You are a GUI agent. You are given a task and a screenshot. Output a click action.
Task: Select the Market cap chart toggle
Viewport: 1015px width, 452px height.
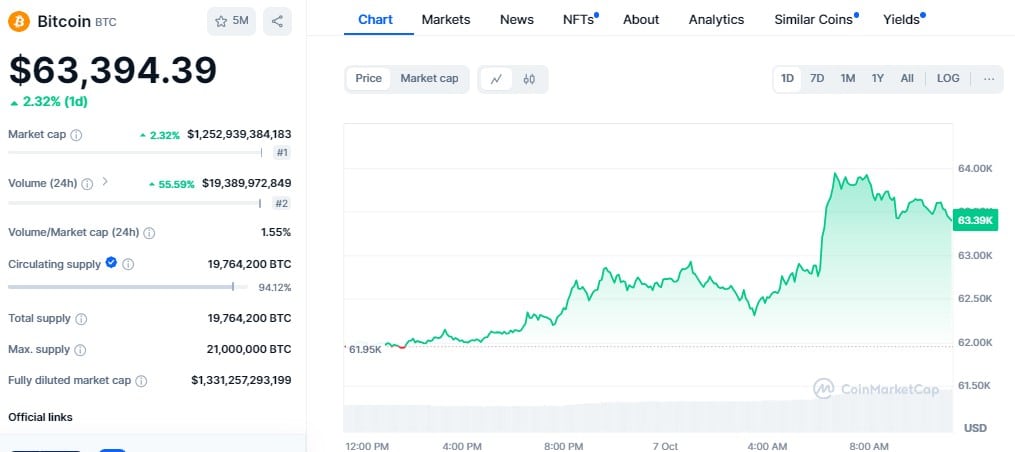[429, 78]
